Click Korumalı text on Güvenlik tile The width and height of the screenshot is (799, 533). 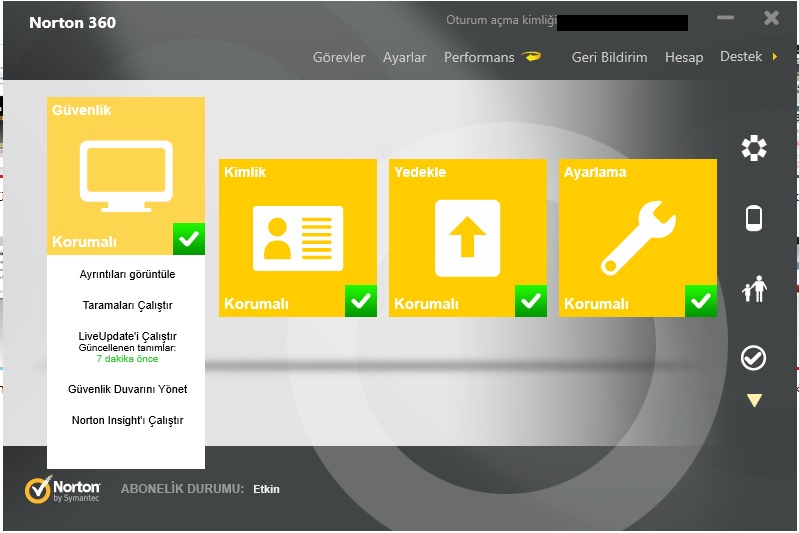85,242
